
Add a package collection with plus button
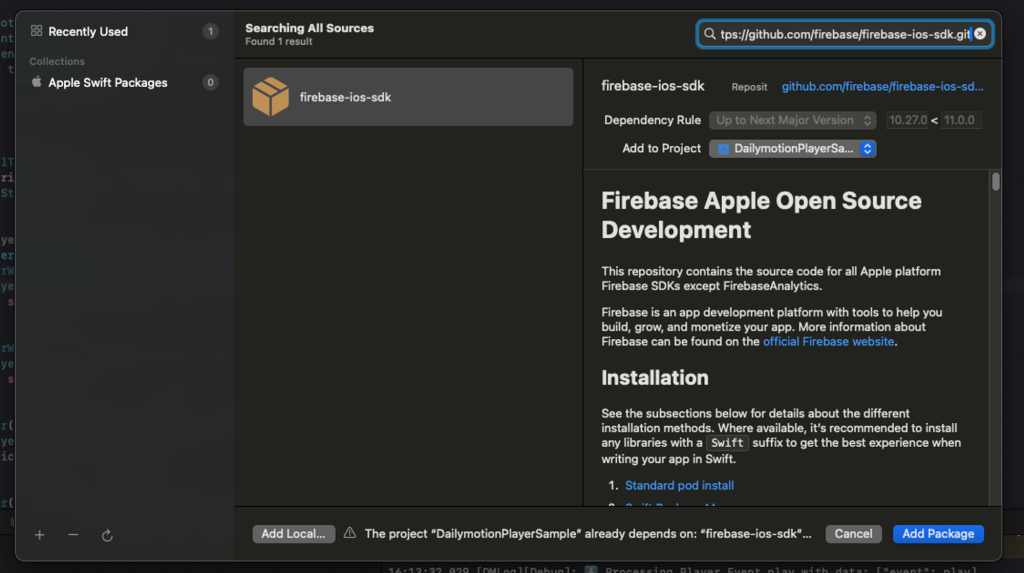[x=39, y=535]
